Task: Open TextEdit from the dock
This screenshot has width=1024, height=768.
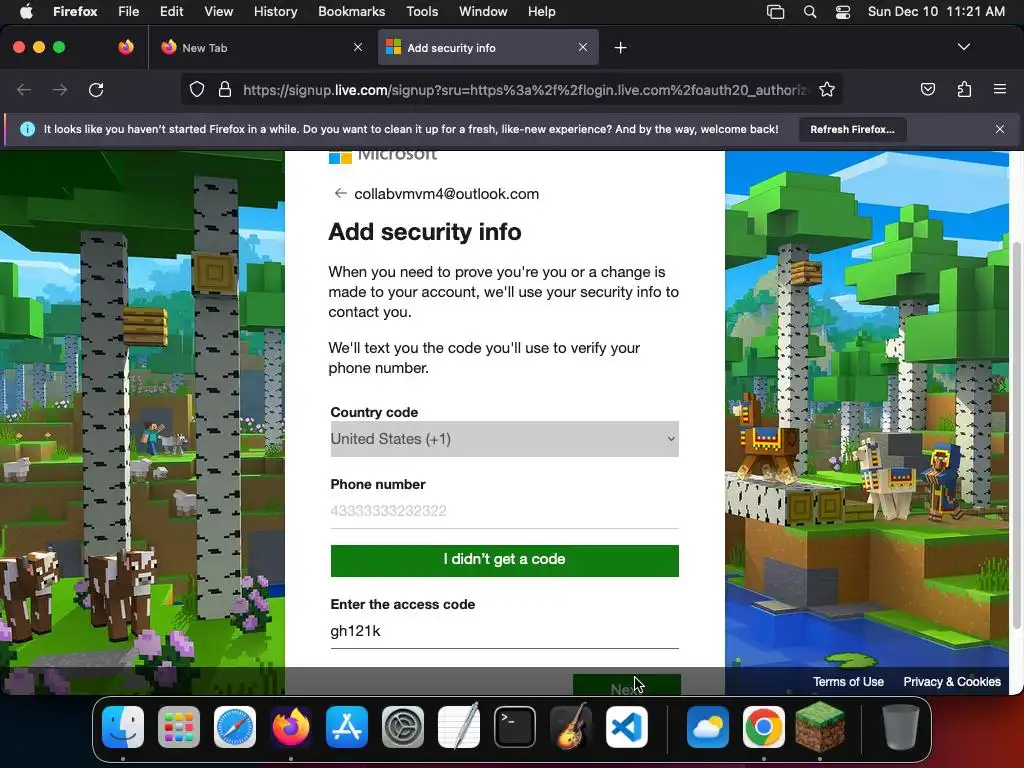Action: tap(459, 727)
